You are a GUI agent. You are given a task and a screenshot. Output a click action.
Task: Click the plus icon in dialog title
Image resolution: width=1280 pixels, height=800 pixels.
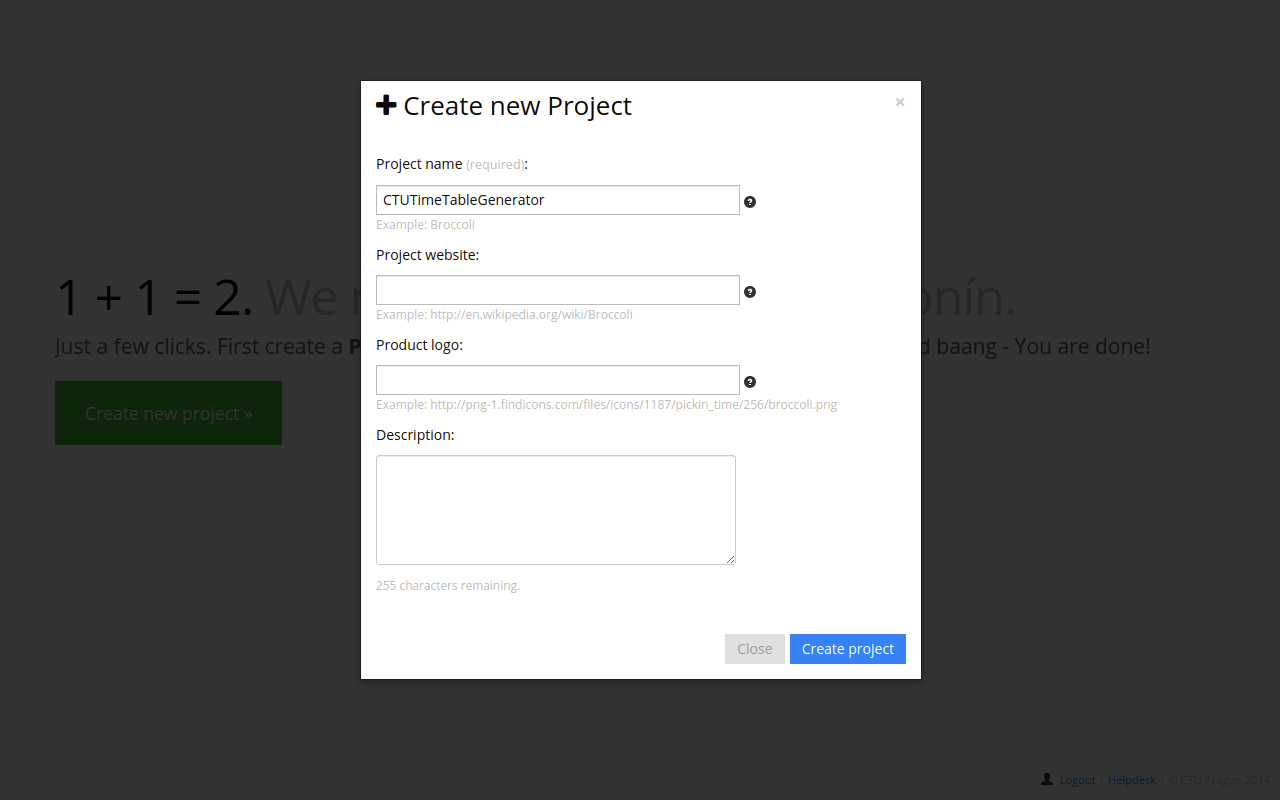386,105
